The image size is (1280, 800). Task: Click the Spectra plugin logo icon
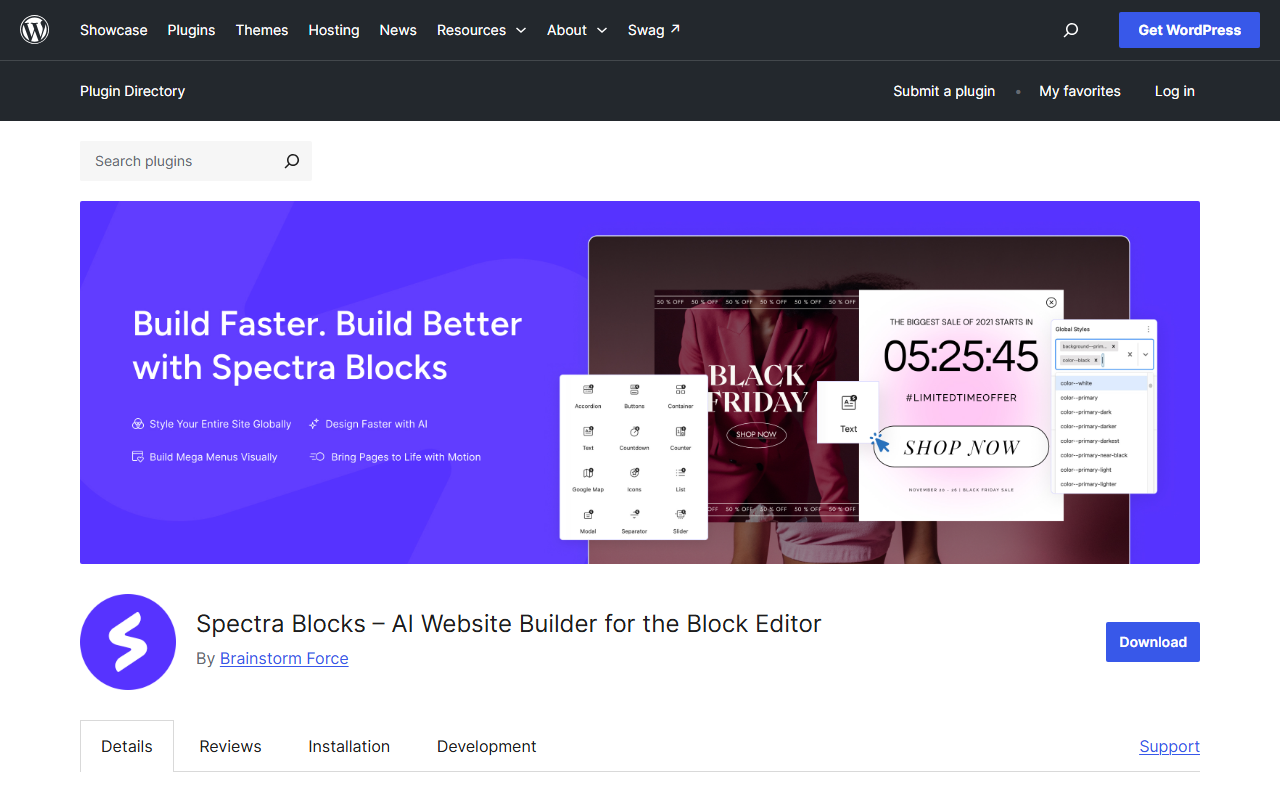point(128,642)
